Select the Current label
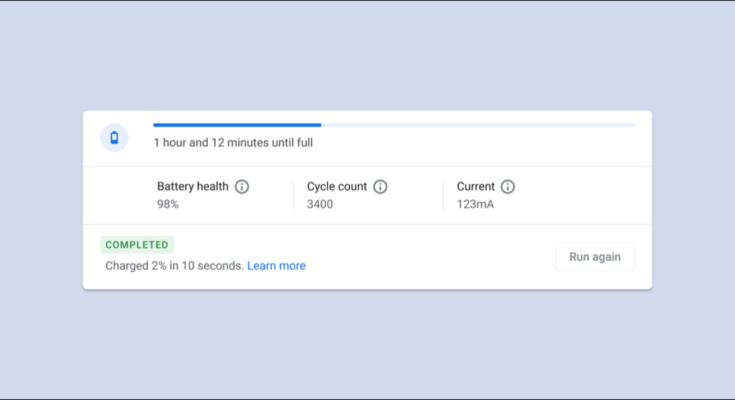The width and height of the screenshot is (735, 400). point(476,187)
